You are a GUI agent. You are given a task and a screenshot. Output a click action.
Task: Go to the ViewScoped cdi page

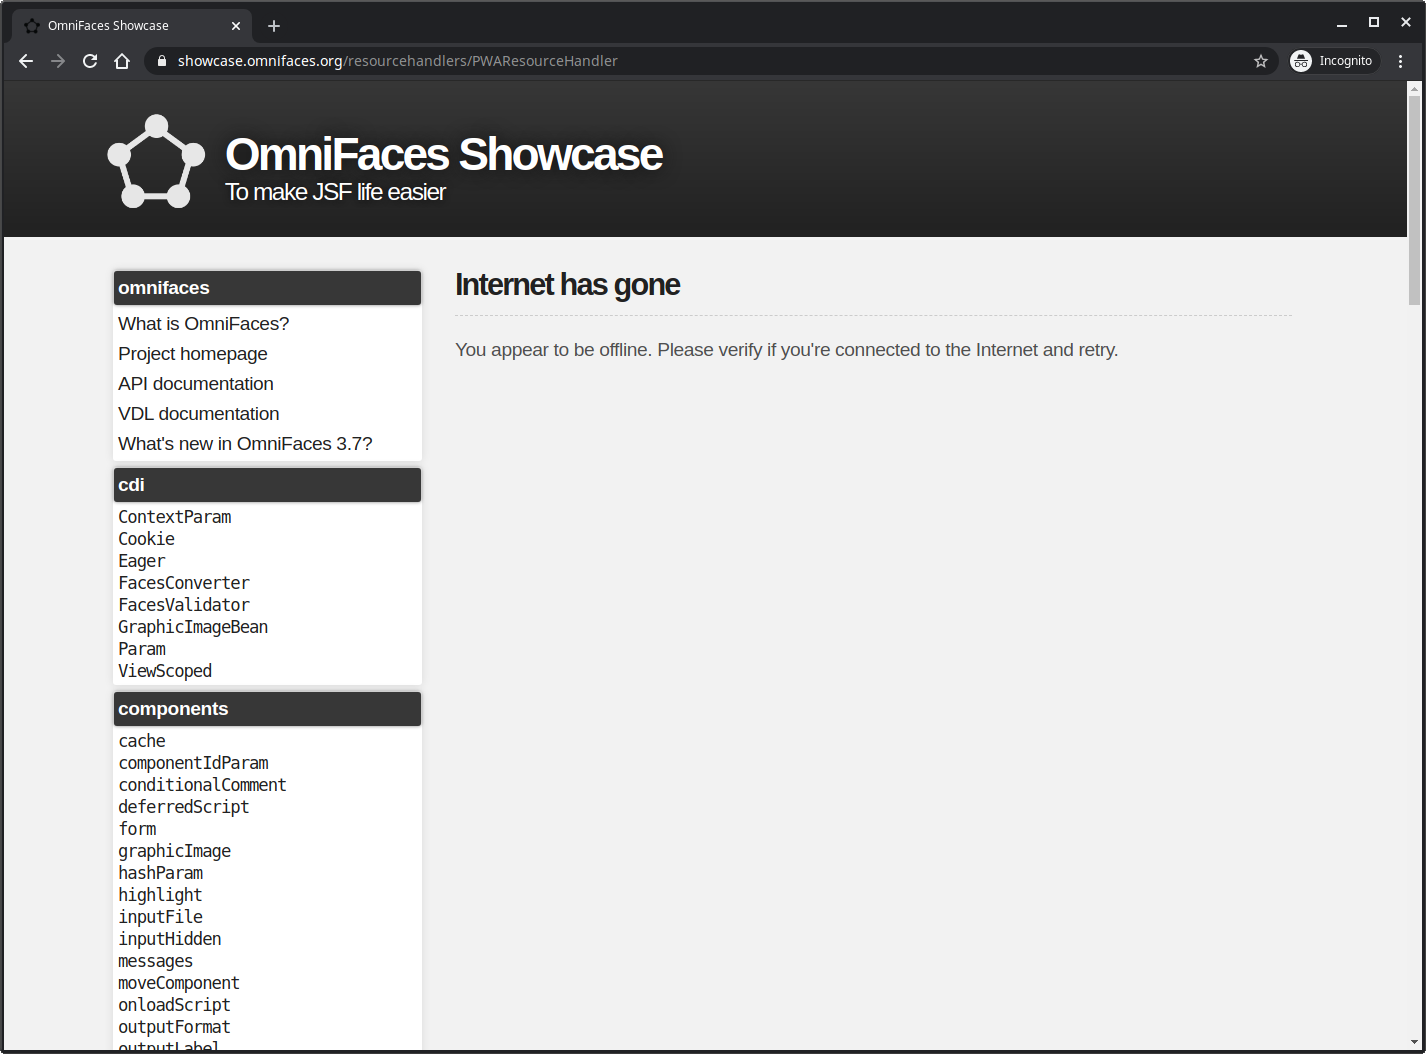165,671
